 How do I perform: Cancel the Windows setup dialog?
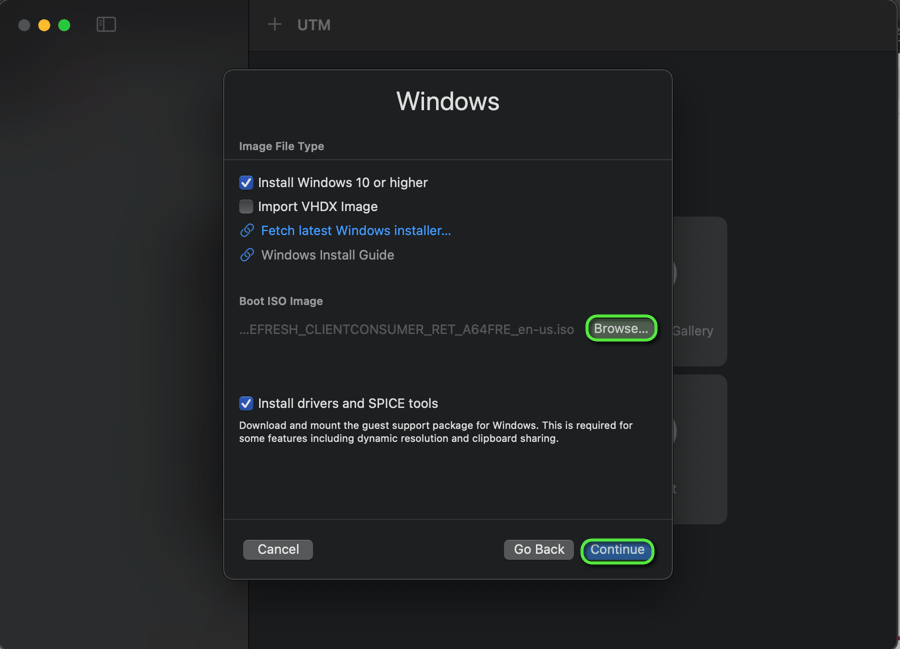278,549
